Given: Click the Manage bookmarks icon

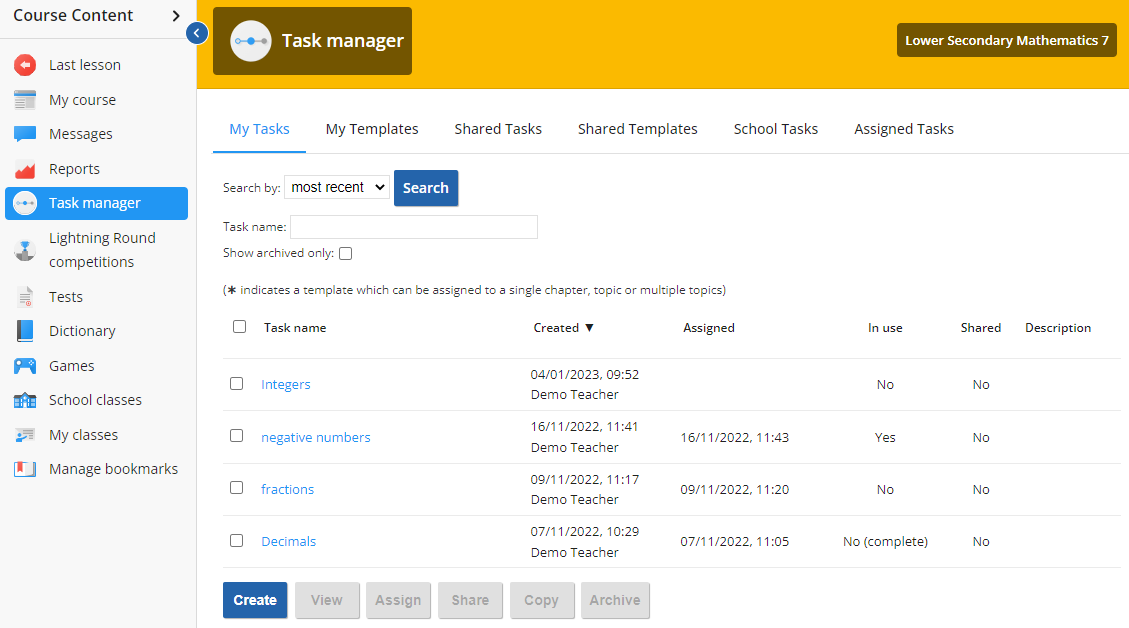Looking at the screenshot, I should [24, 469].
